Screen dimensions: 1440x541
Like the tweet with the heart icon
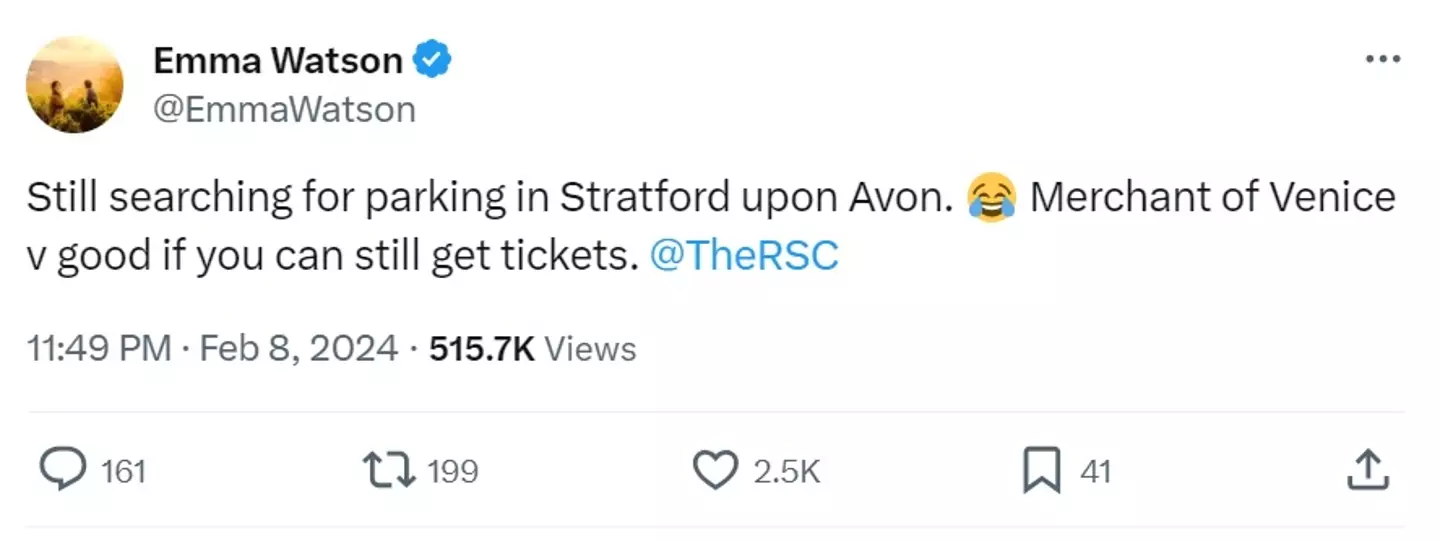(715, 471)
